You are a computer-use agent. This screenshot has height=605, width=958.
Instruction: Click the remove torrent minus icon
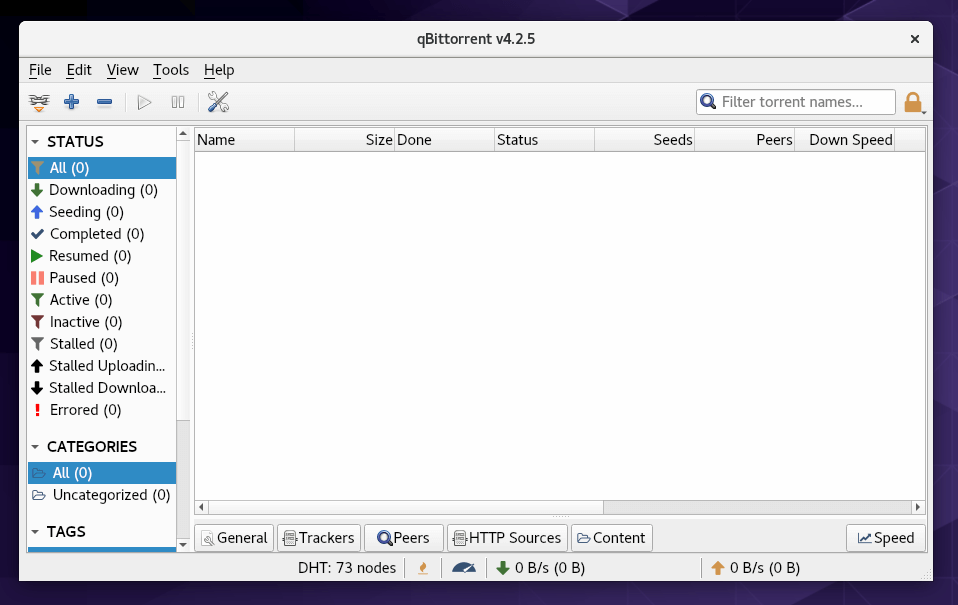104,102
